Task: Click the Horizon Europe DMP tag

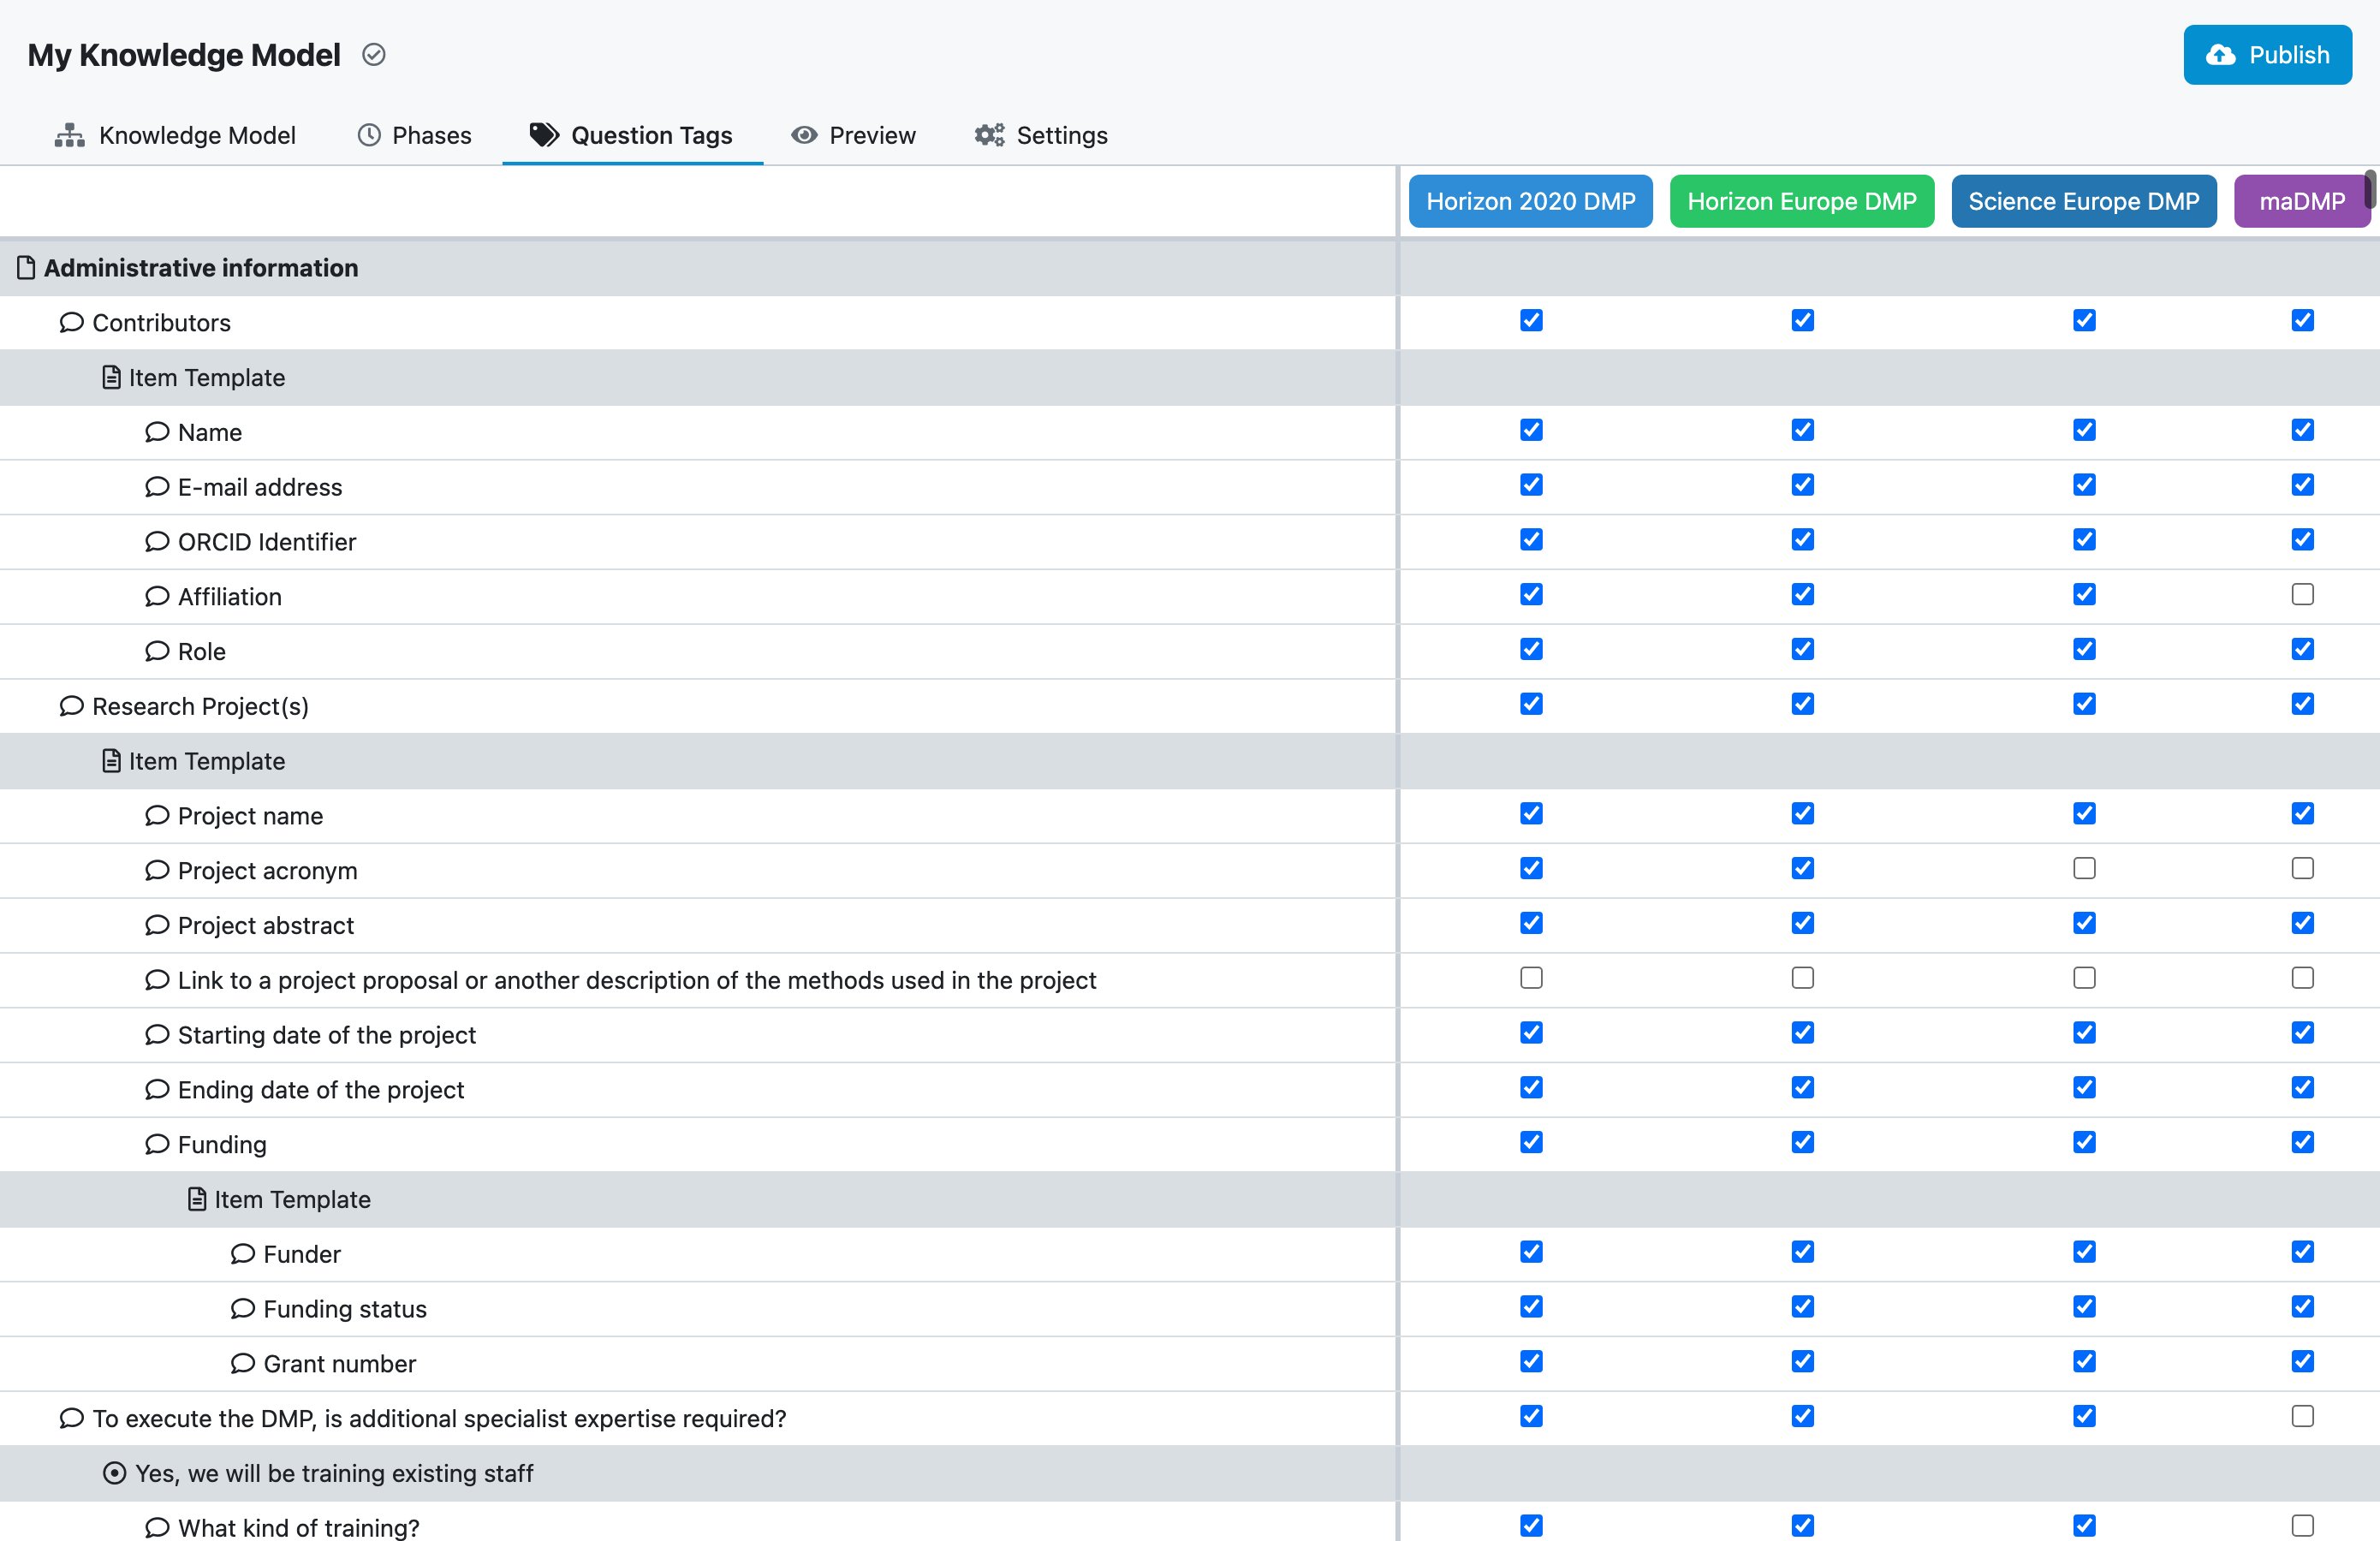Action: (x=1802, y=201)
